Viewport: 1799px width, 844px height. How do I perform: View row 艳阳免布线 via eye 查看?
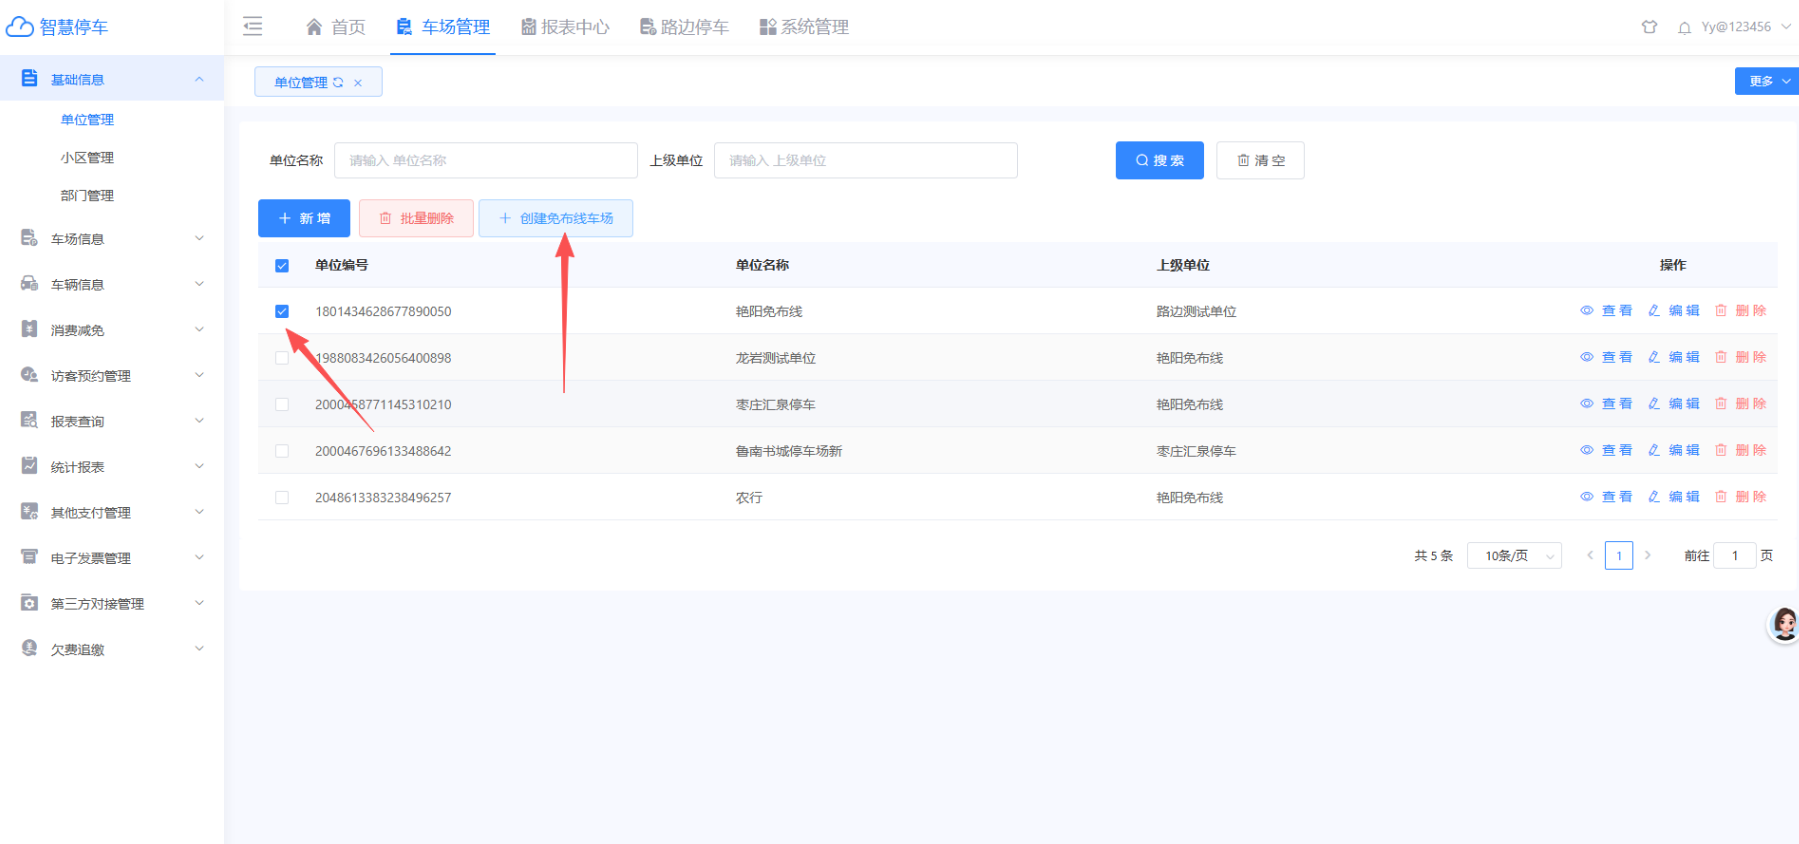(1606, 311)
